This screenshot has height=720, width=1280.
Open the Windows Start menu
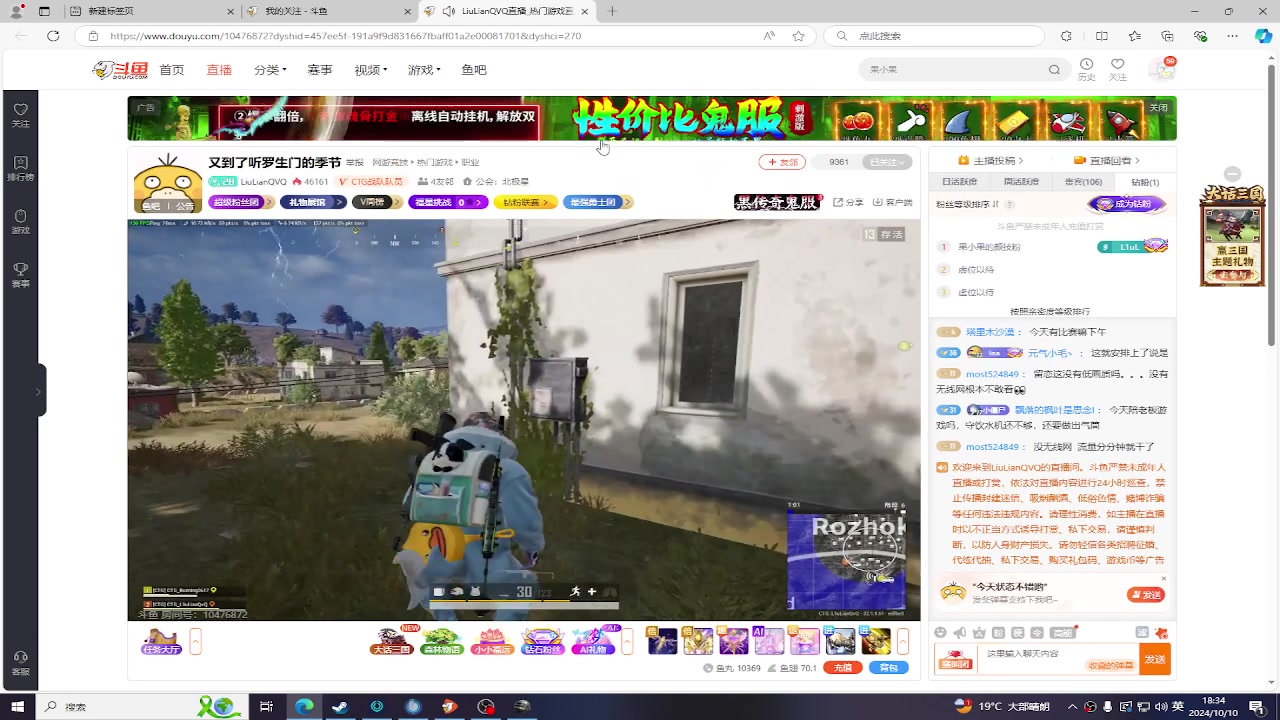[x=17, y=706]
